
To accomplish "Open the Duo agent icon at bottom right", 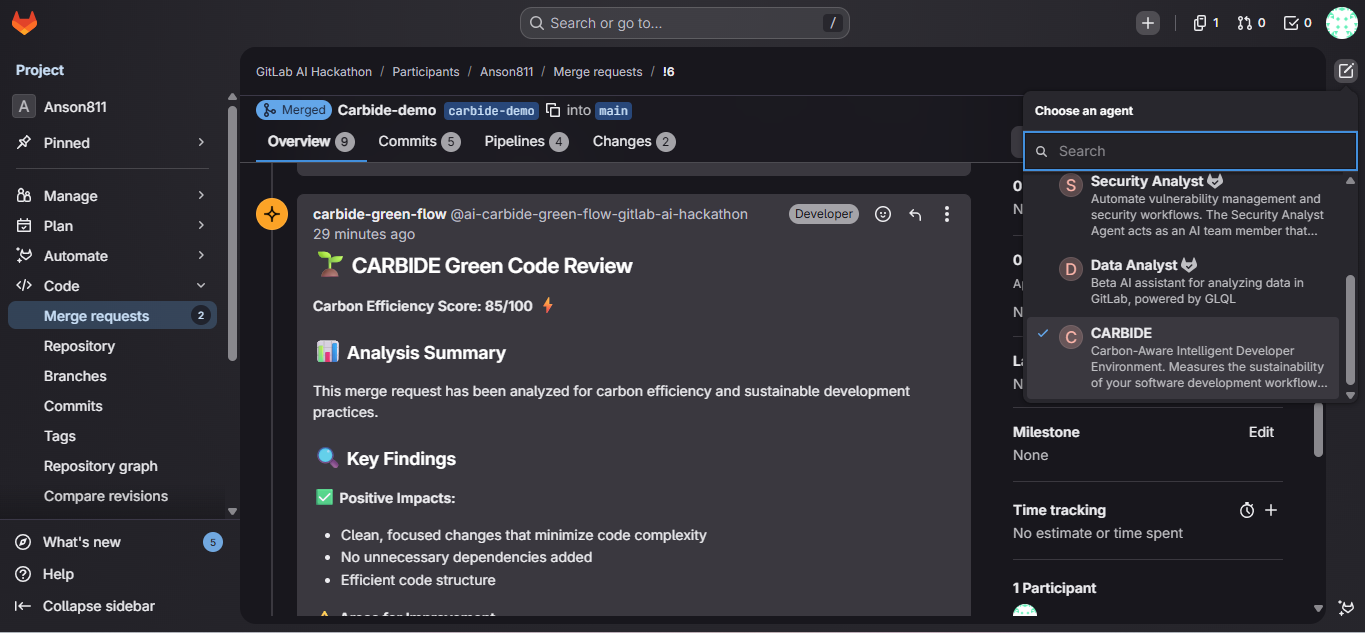I will click(1346, 607).
